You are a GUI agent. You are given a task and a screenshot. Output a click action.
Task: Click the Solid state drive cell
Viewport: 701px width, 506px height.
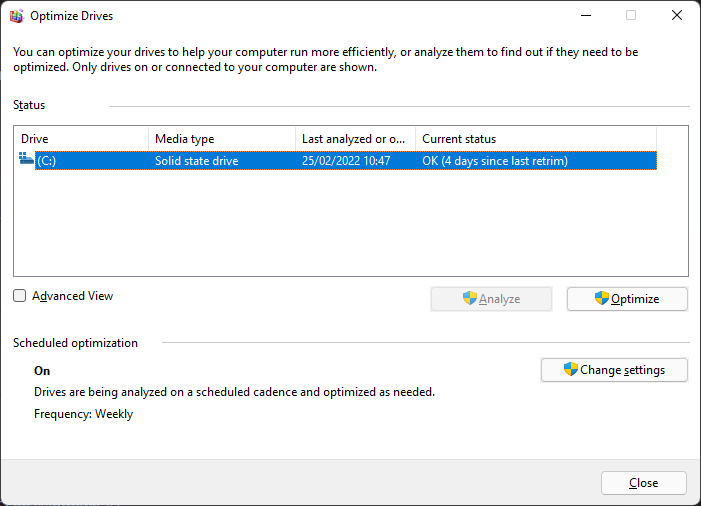(x=196, y=161)
